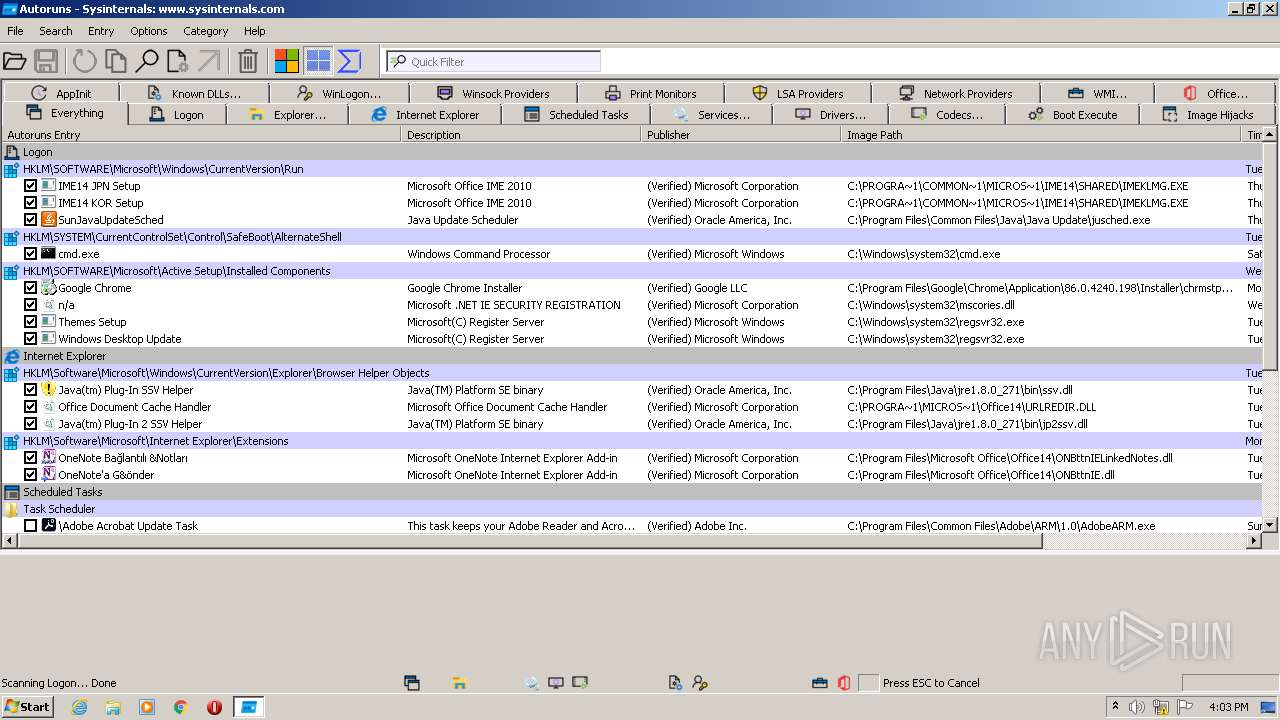
Task: Click the Find magnifier toolbar icon
Action: (147, 62)
